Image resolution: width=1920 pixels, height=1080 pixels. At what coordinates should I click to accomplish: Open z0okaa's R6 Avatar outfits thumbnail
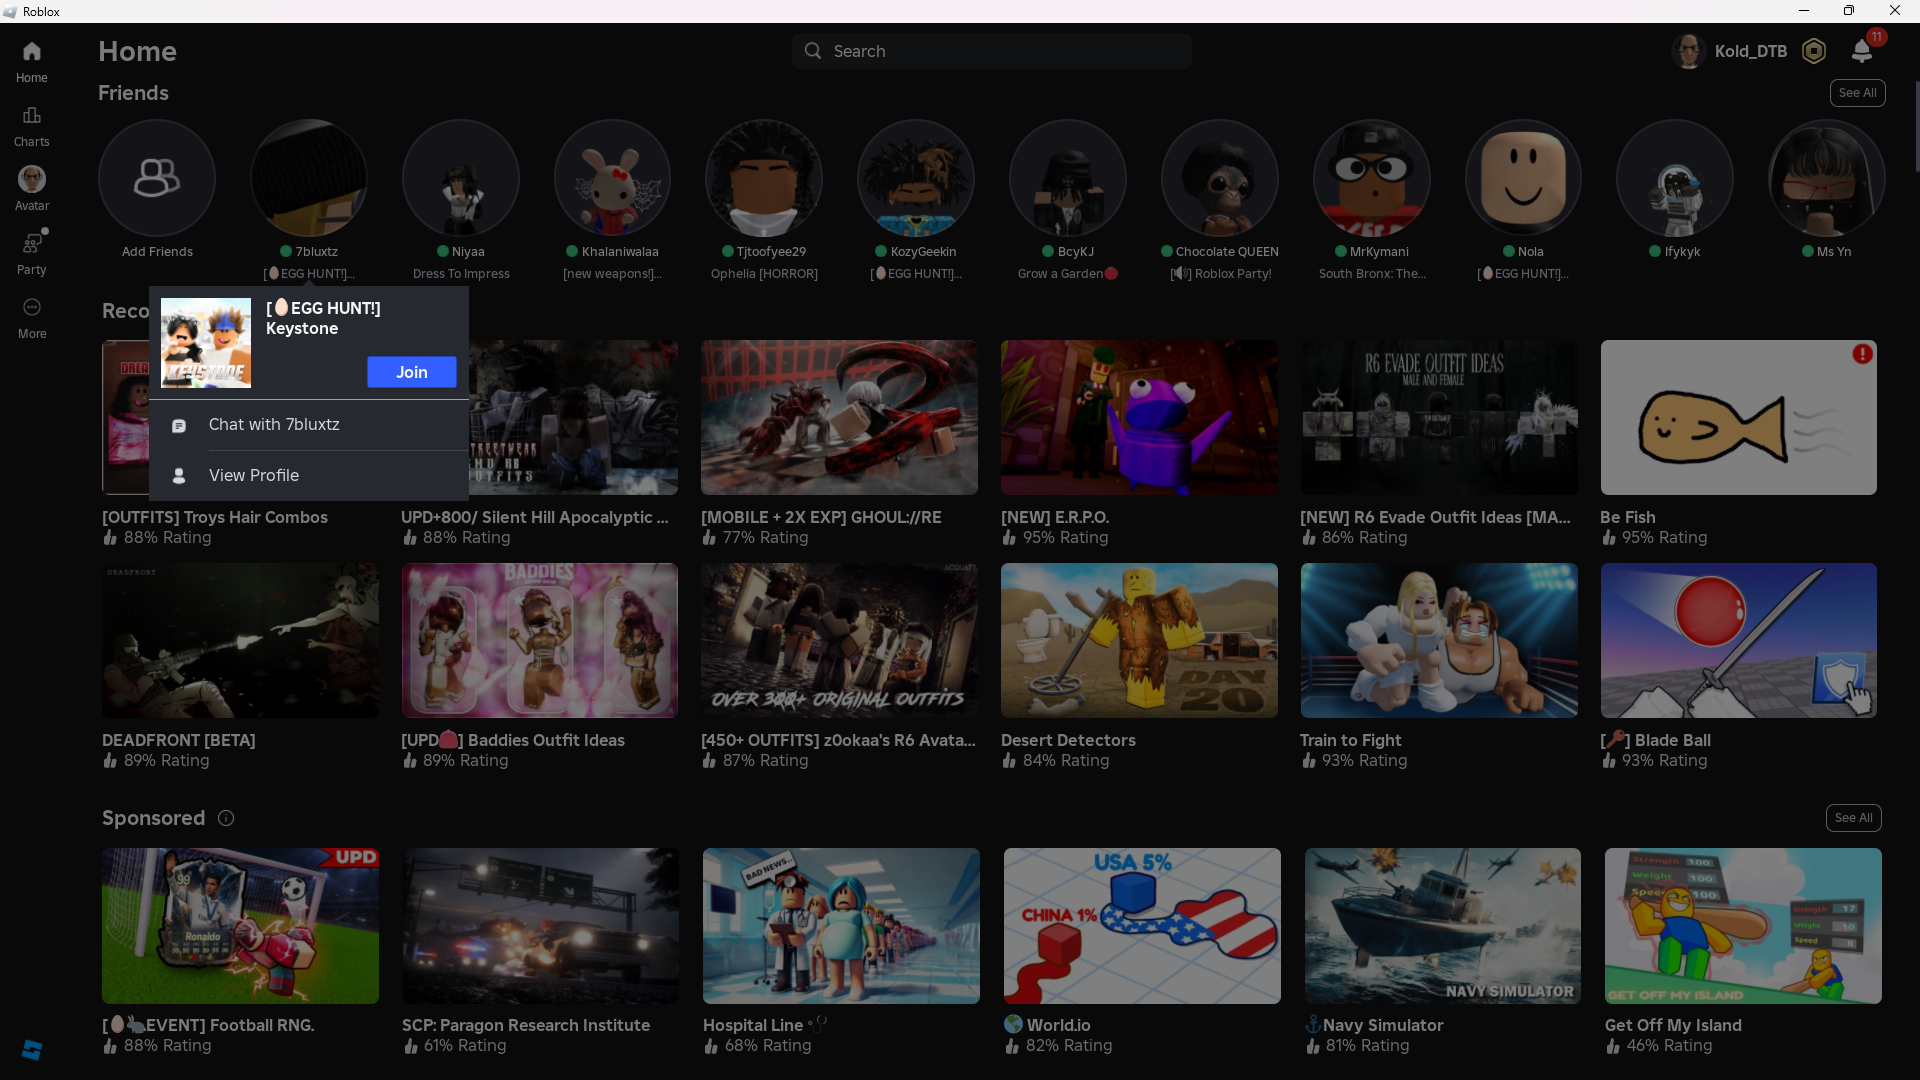point(839,640)
